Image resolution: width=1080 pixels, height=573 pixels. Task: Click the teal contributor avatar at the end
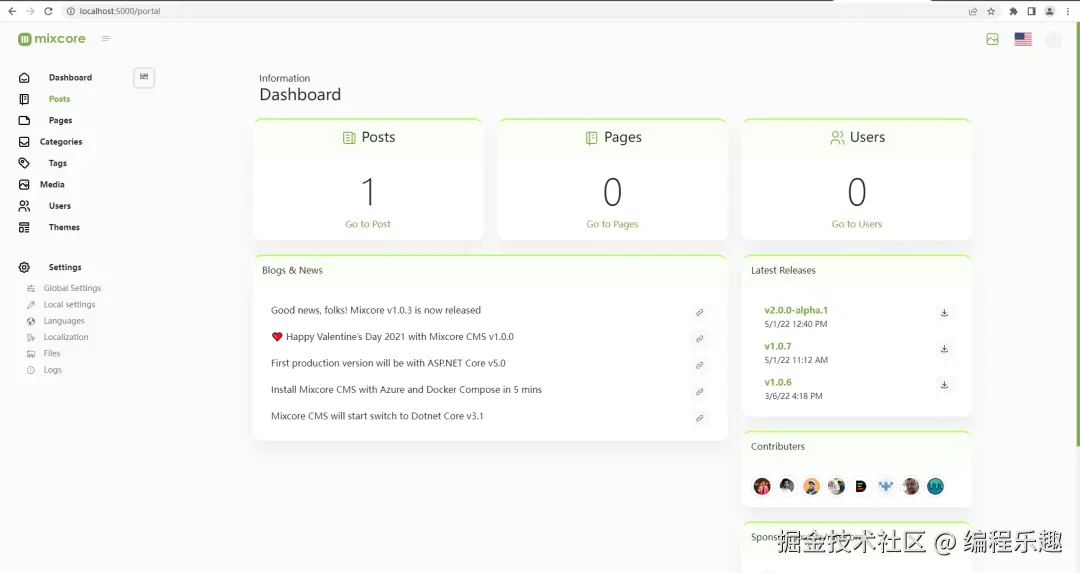coord(935,486)
